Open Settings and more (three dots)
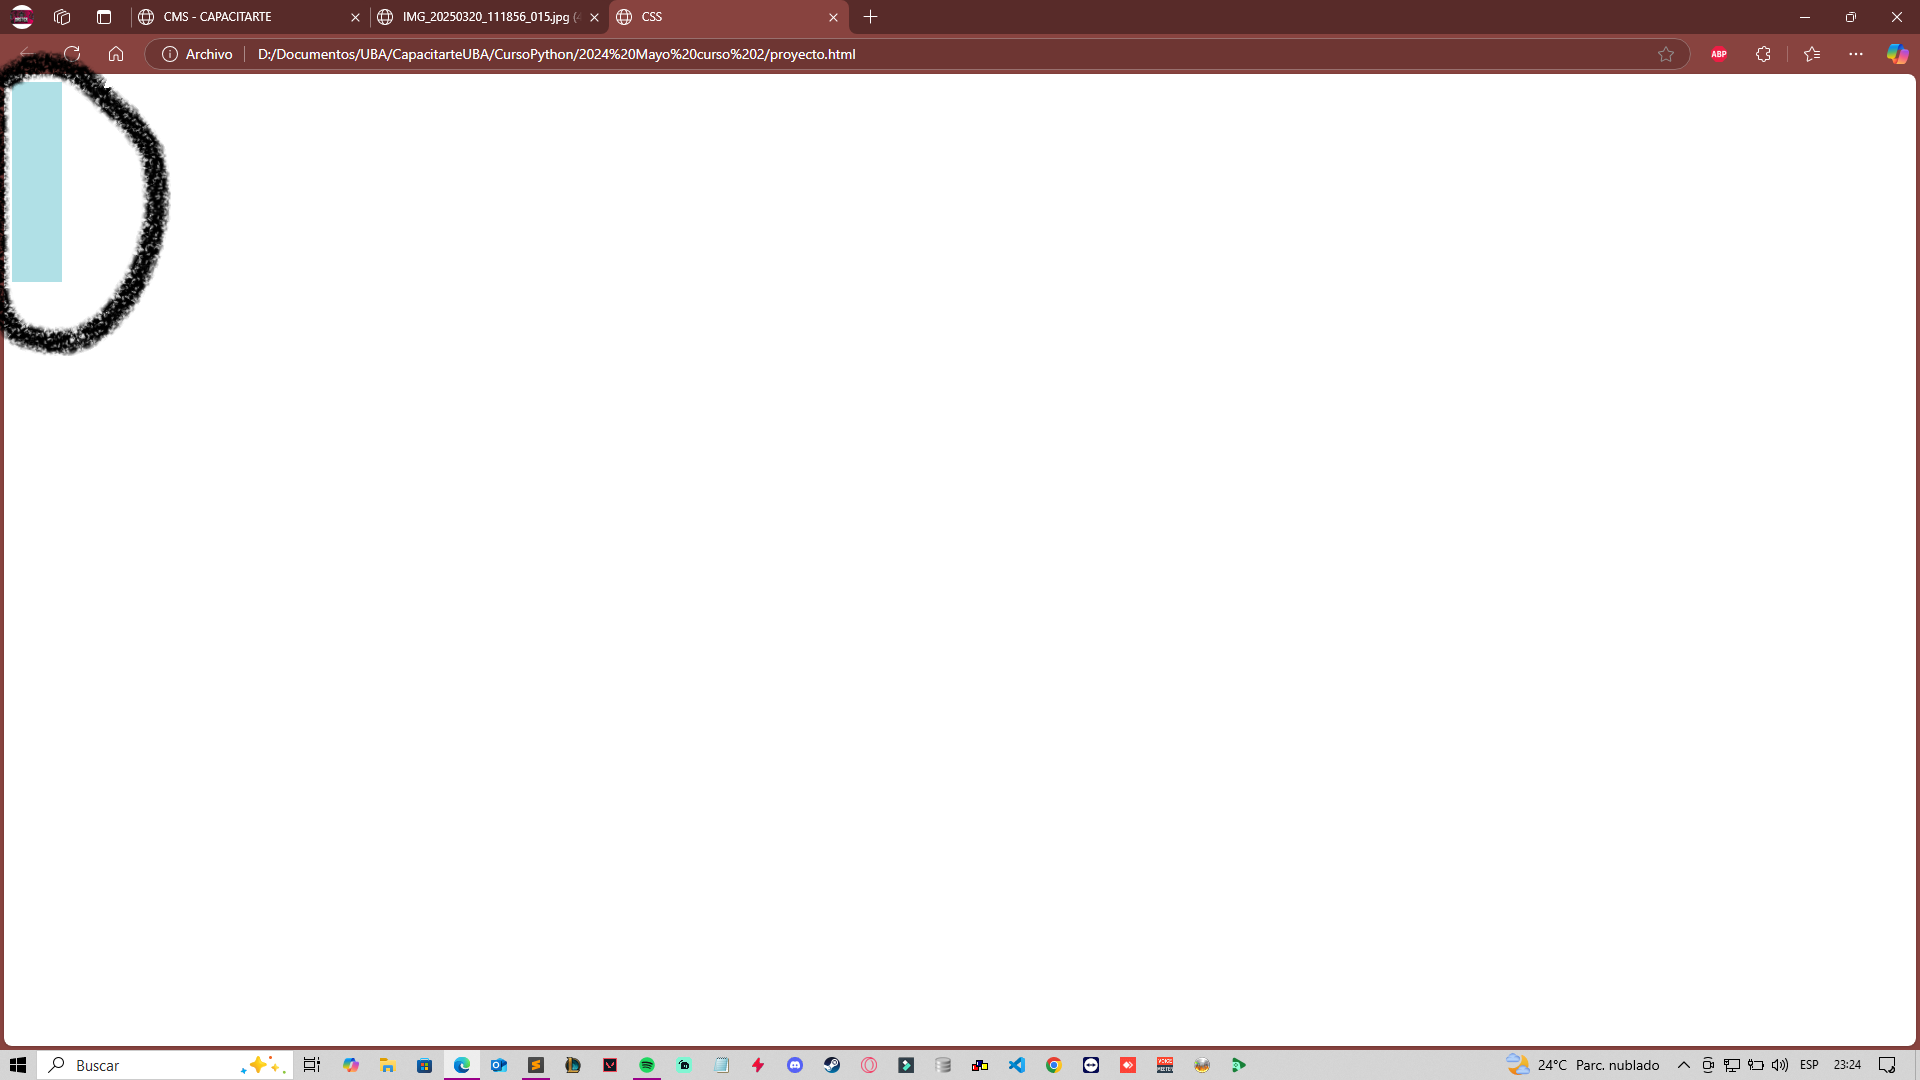The width and height of the screenshot is (1920, 1080). click(x=1856, y=54)
